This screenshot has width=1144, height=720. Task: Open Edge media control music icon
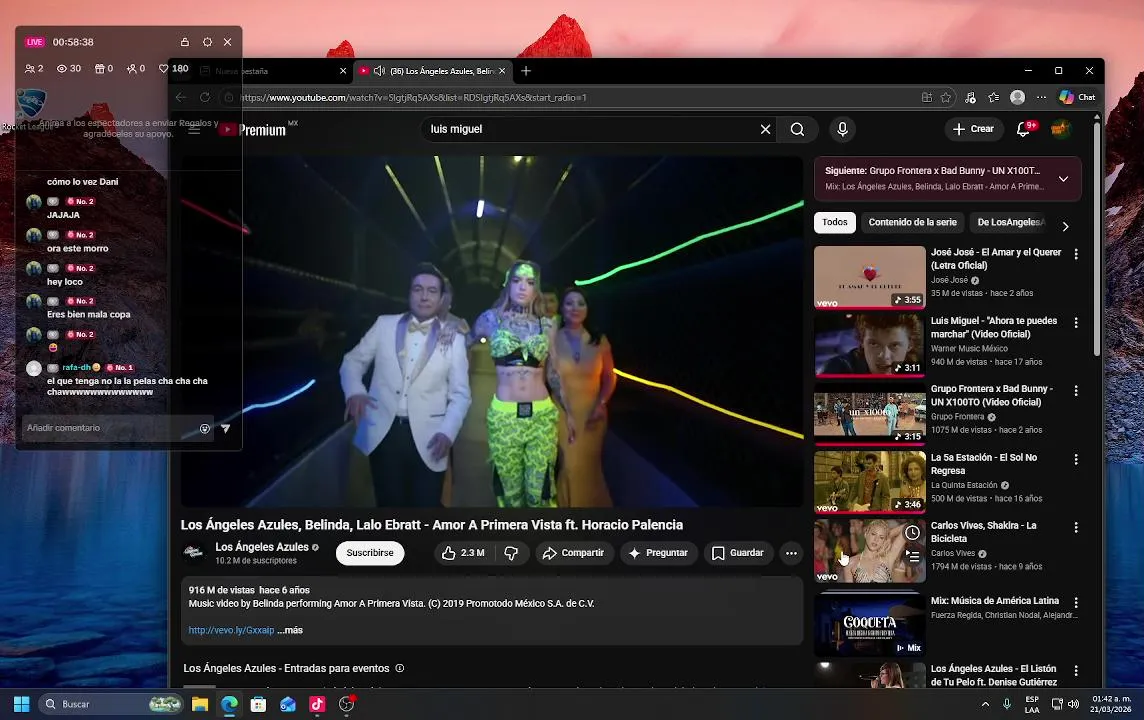pyautogui.click(x=970, y=97)
